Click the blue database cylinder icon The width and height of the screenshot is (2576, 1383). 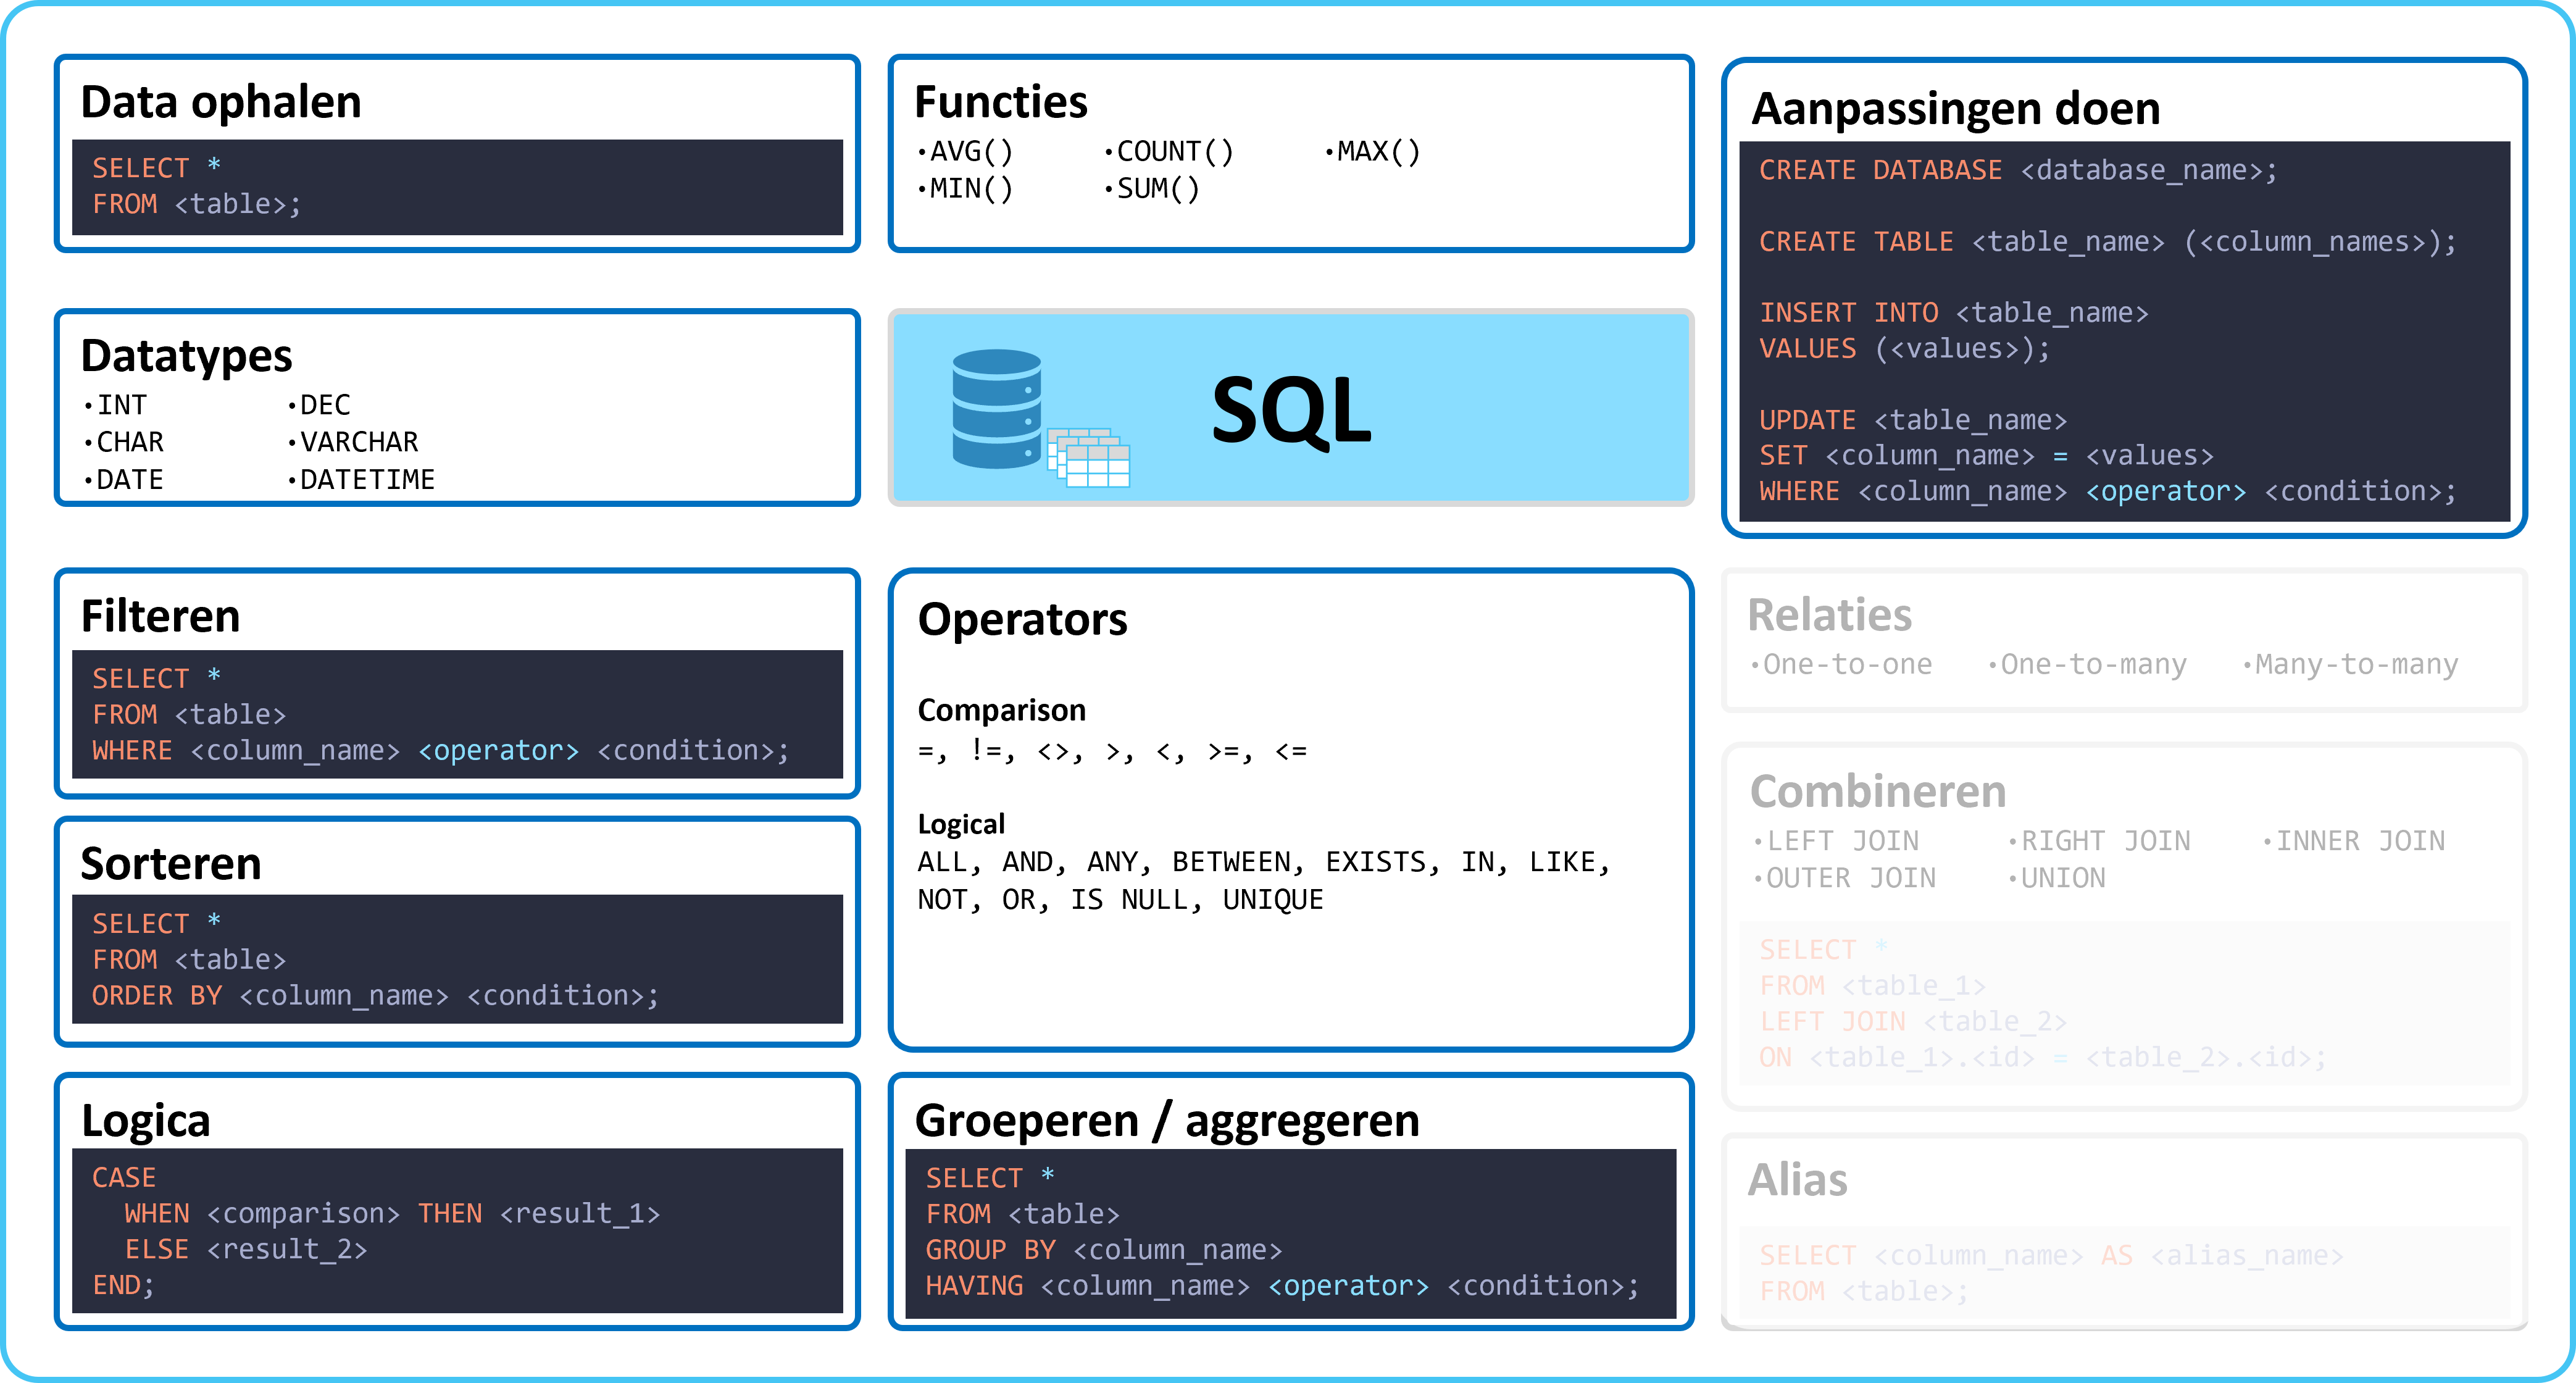click(x=996, y=409)
